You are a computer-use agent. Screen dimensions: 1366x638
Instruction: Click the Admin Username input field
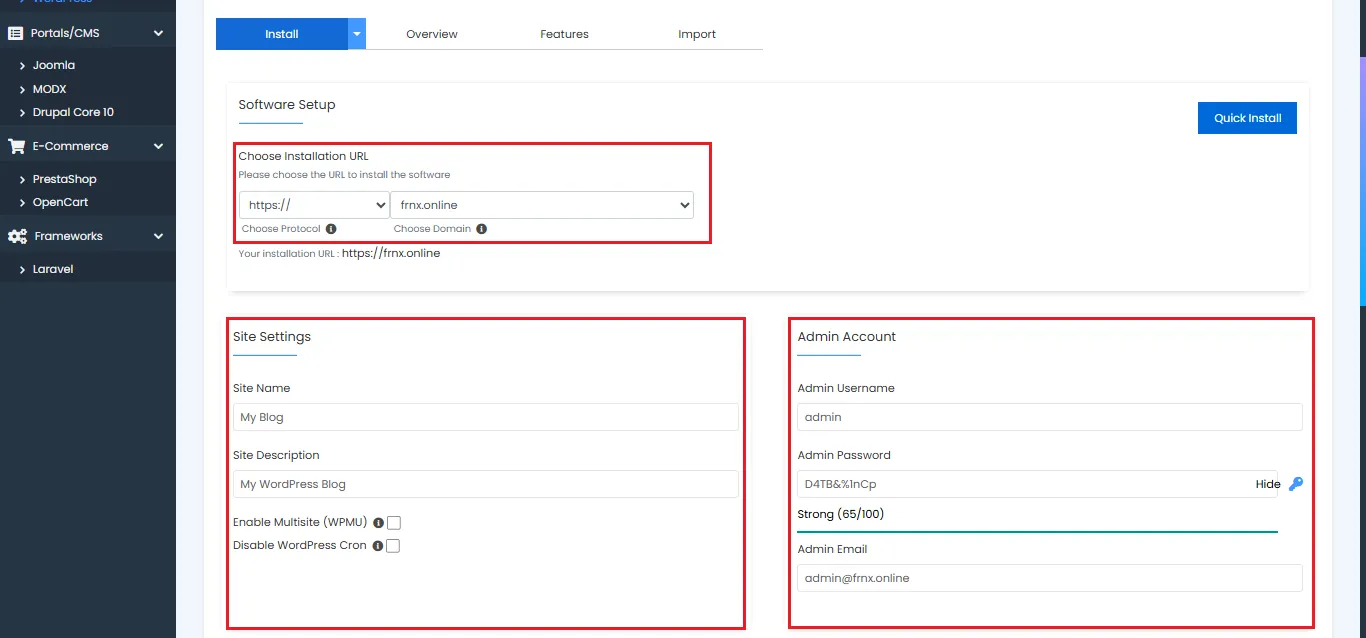point(1050,417)
